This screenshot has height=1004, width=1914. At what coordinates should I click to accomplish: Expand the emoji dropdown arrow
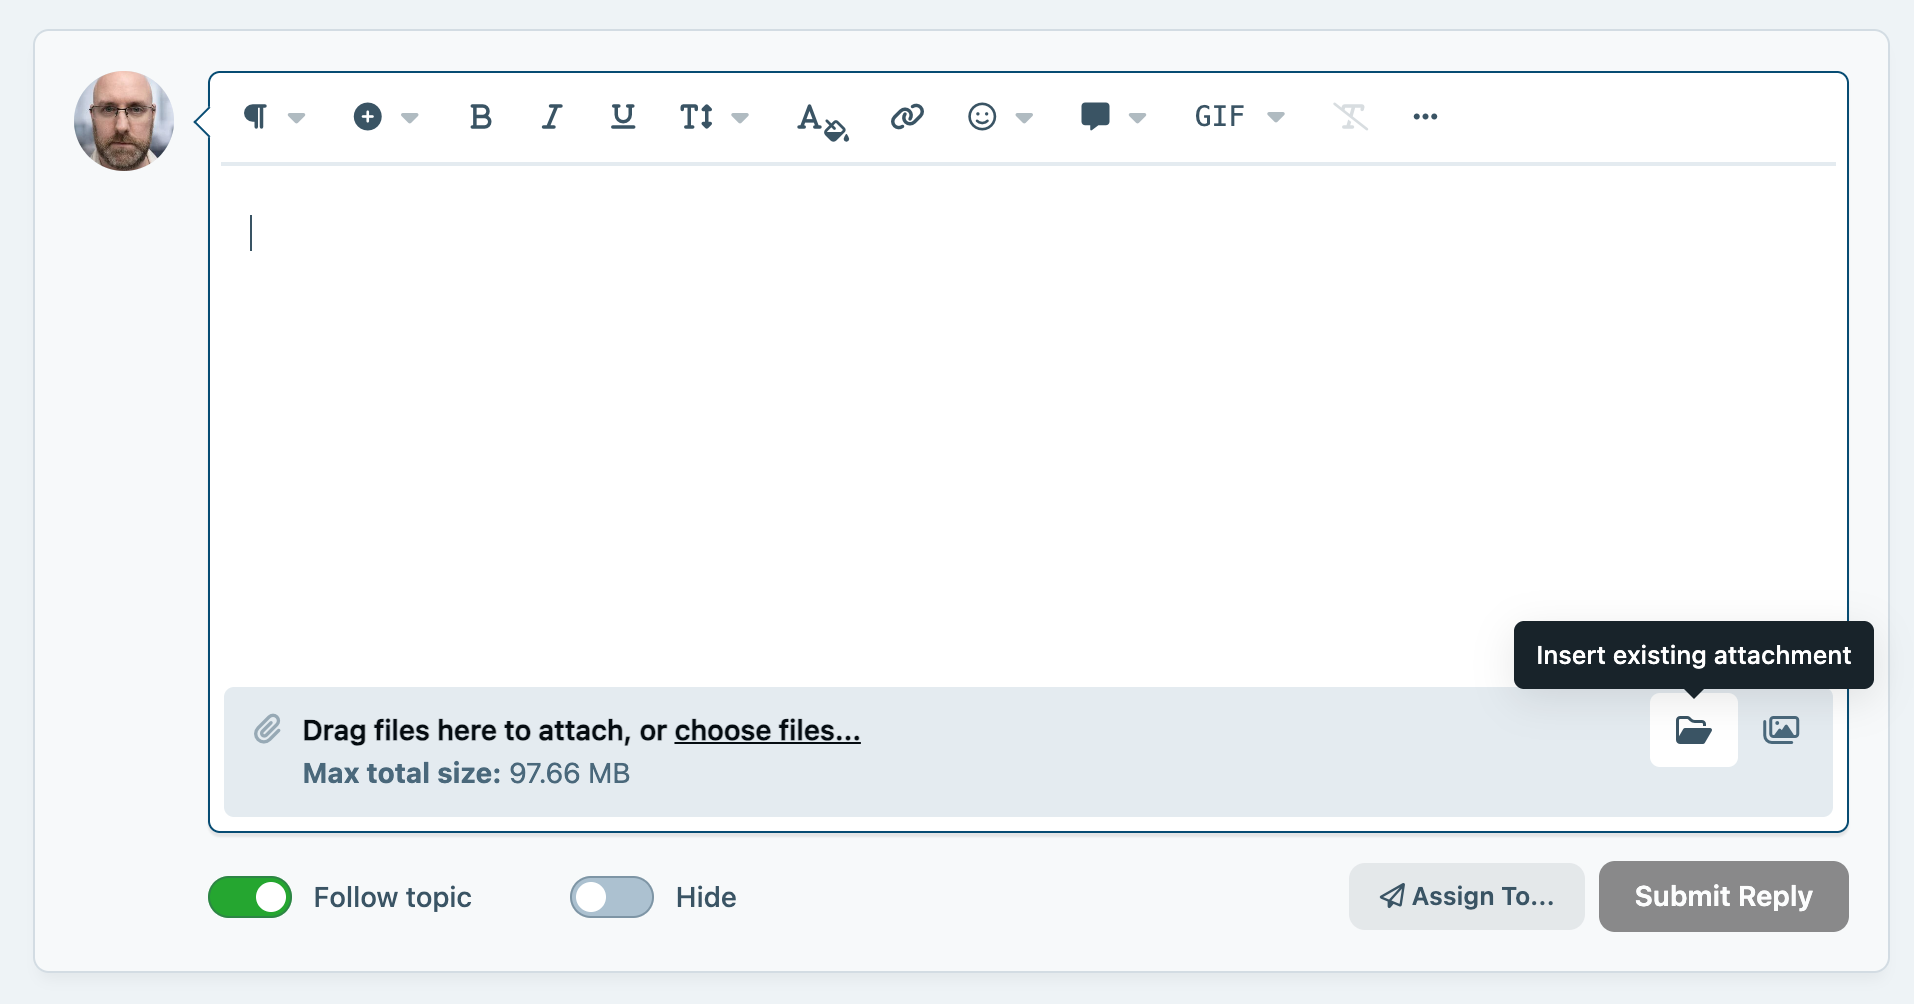click(x=1024, y=118)
